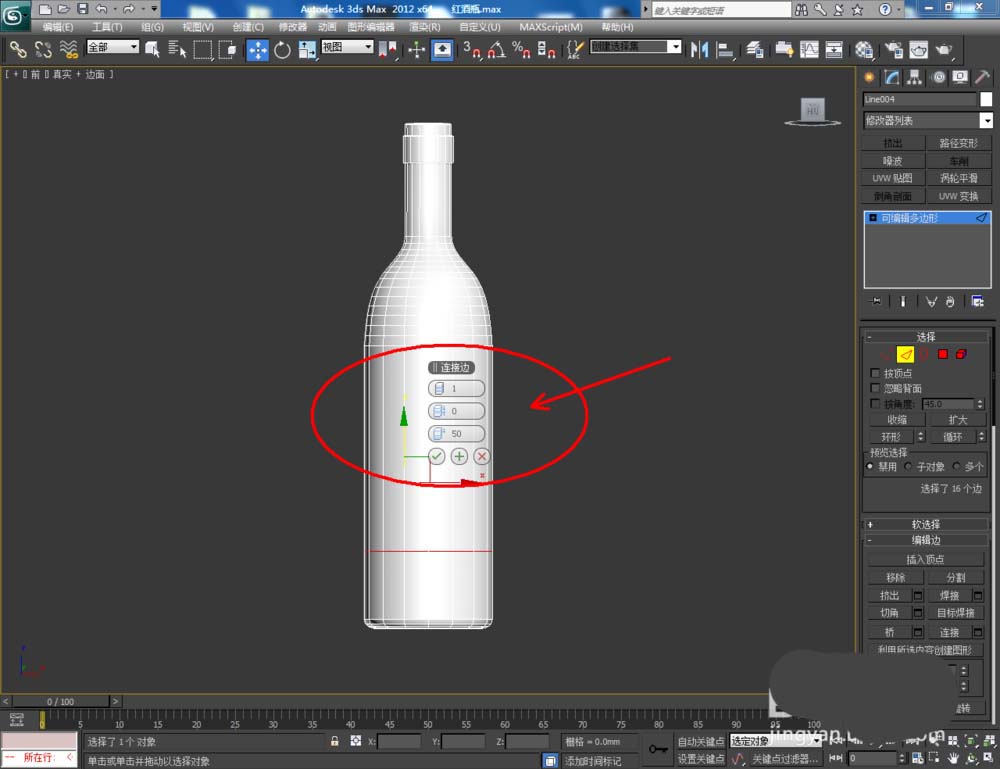Select the Element sub-object level icon

(x=961, y=354)
